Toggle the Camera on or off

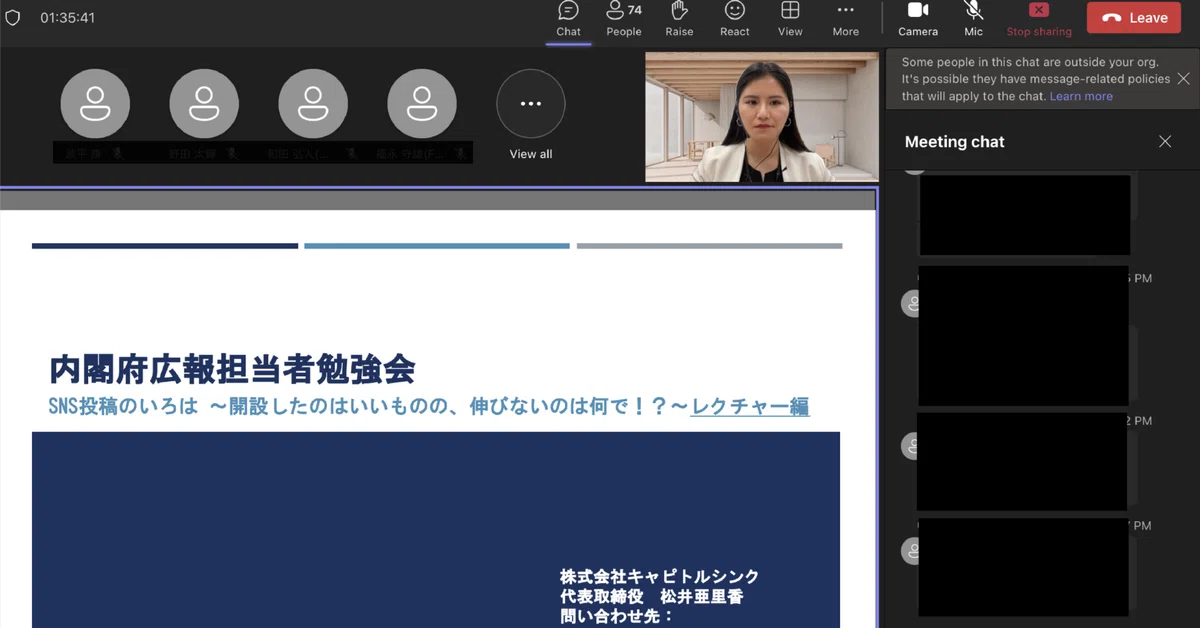pyautogui.click(x=917, y=19)
